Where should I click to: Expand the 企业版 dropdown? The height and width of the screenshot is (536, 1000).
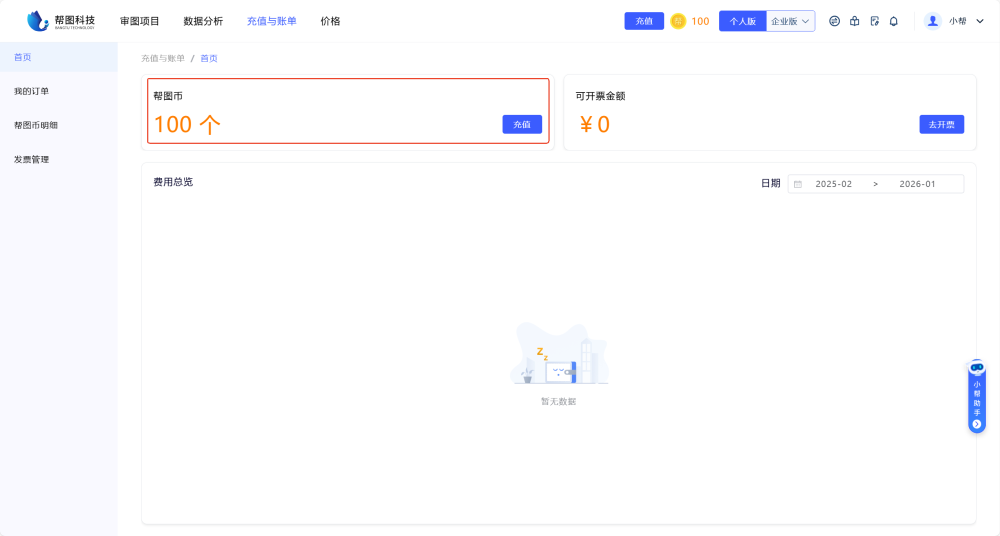coord(790,21)
